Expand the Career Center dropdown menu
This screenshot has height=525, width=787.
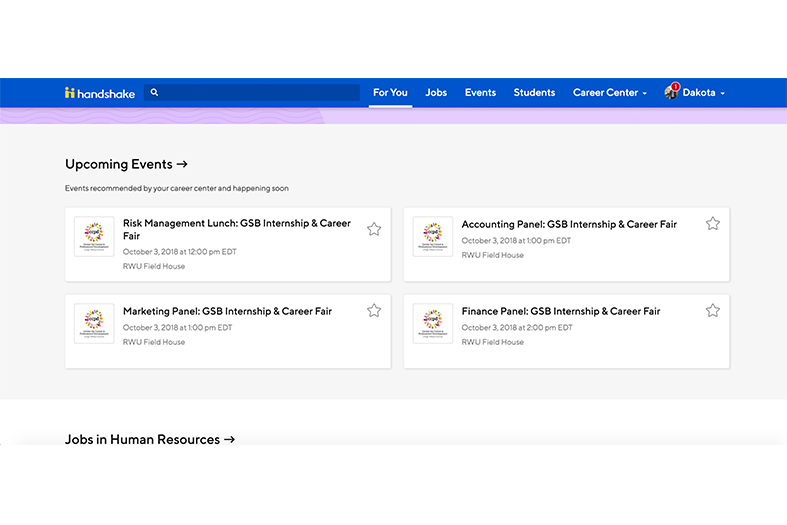tap(610, 93)
